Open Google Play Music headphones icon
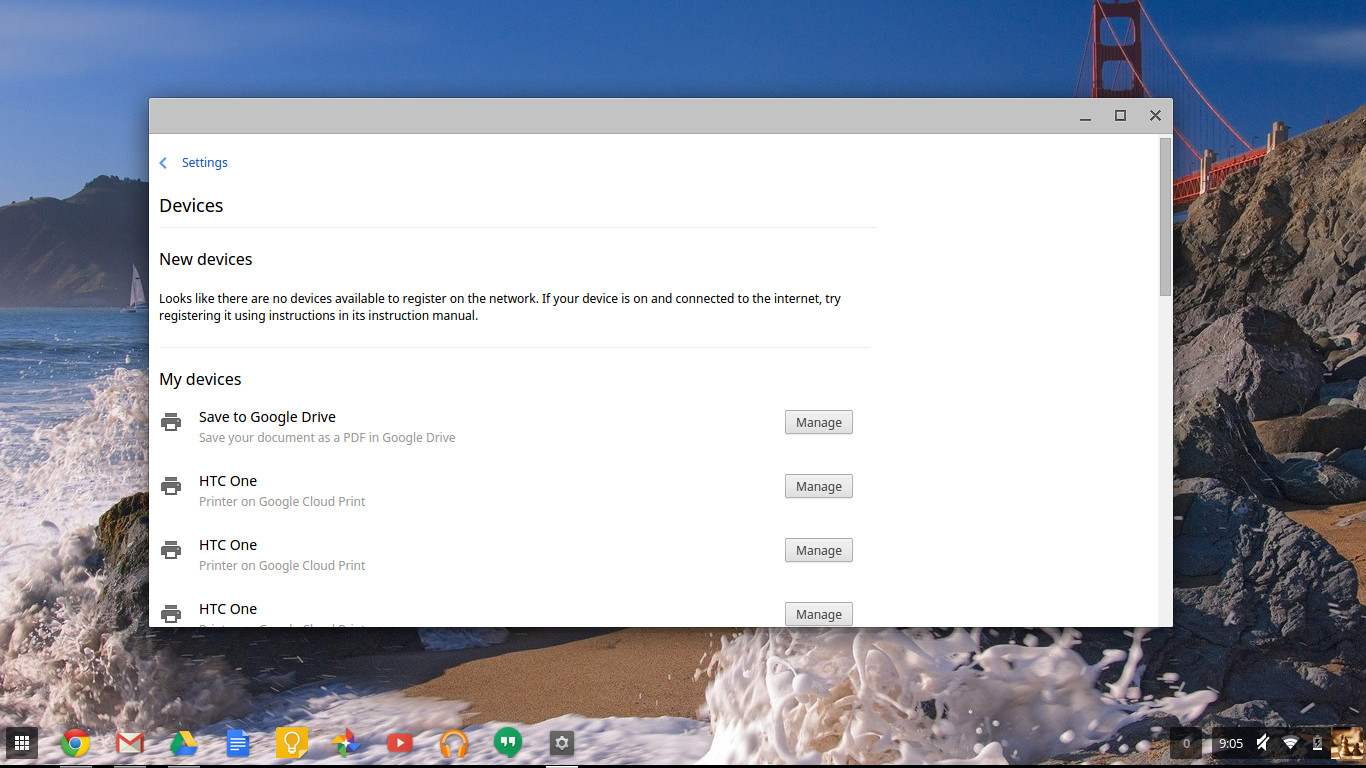This screenshot has width=1366, height=768. tap(454, 743)
